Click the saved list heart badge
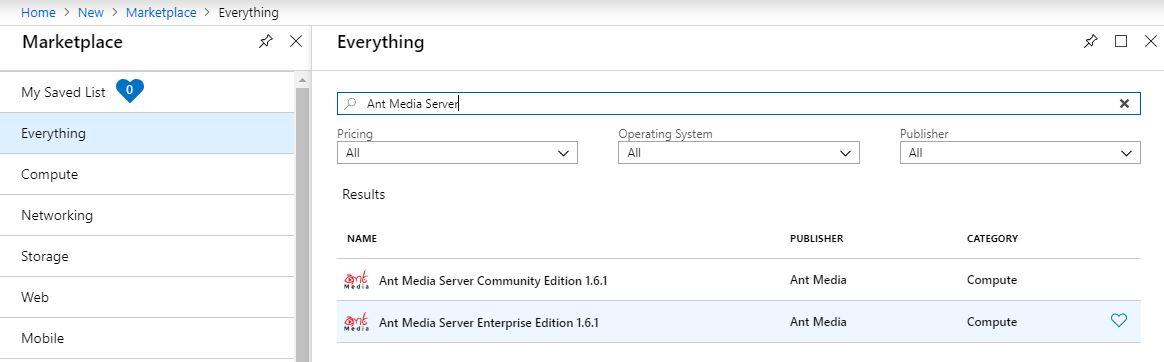 [130, 90]
